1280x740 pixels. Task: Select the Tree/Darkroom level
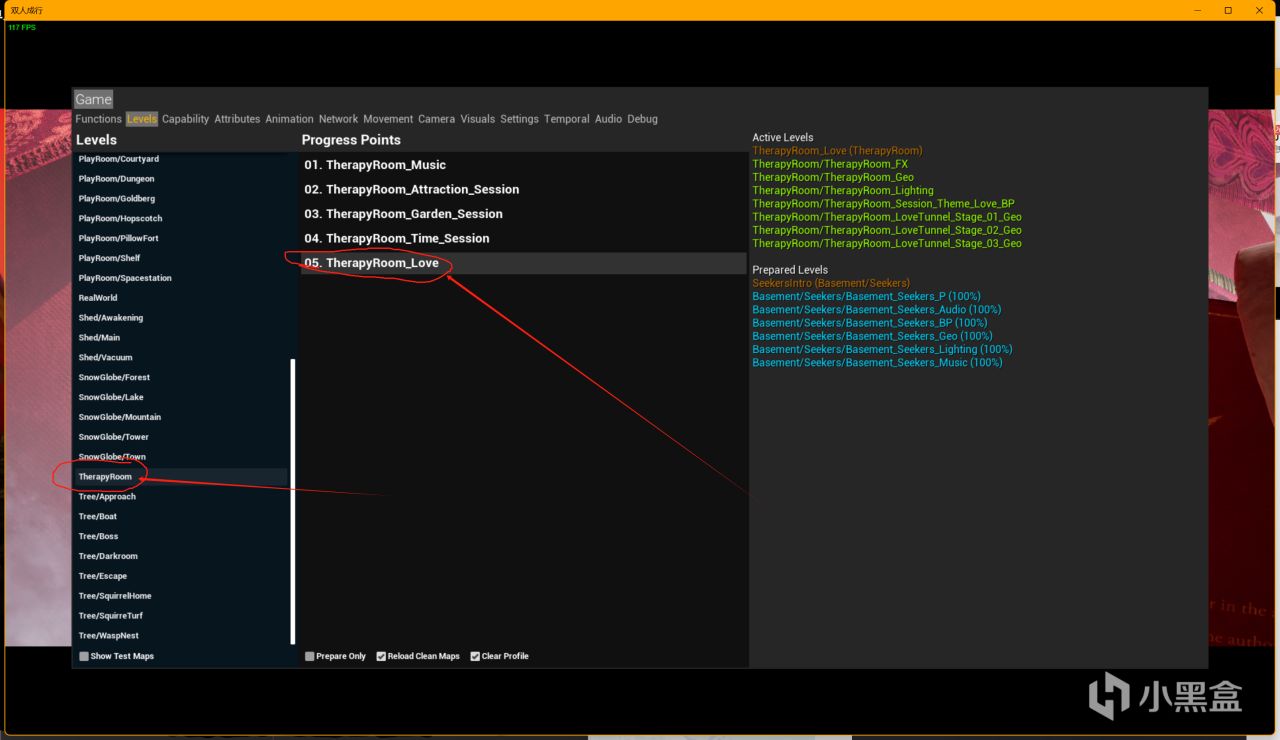pyautogui.click(x=182, y=556)
